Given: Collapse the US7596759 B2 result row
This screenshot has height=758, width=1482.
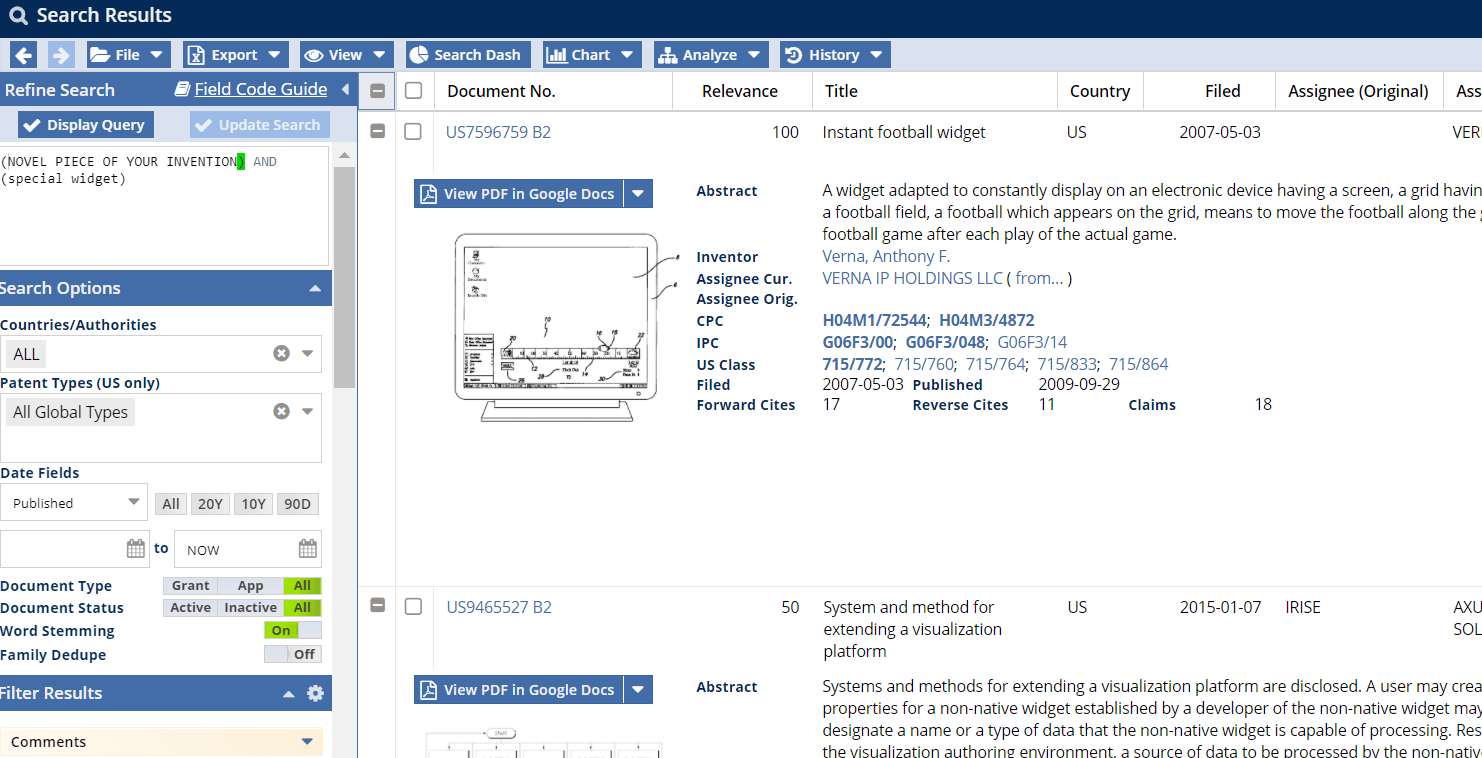Looking at the screenshot, I should point(377,131).
